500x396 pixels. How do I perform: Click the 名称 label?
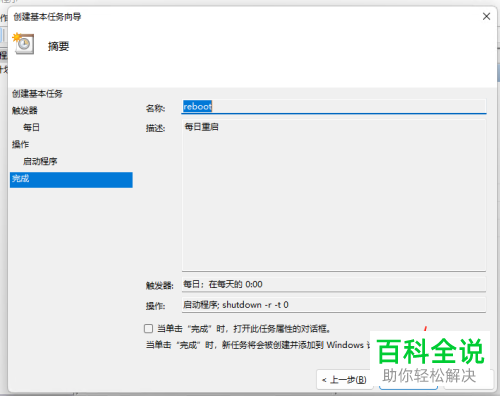[155, 108]
